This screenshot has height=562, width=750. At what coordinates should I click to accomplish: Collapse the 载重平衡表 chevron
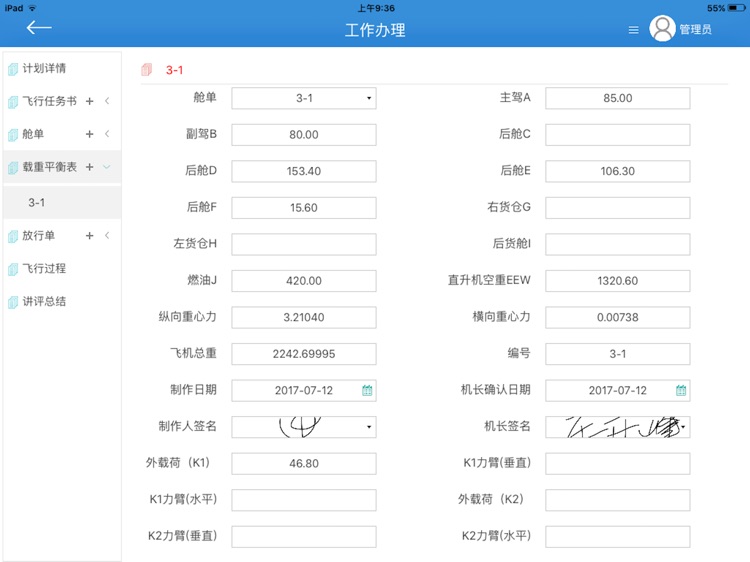[x=107, y=167]
